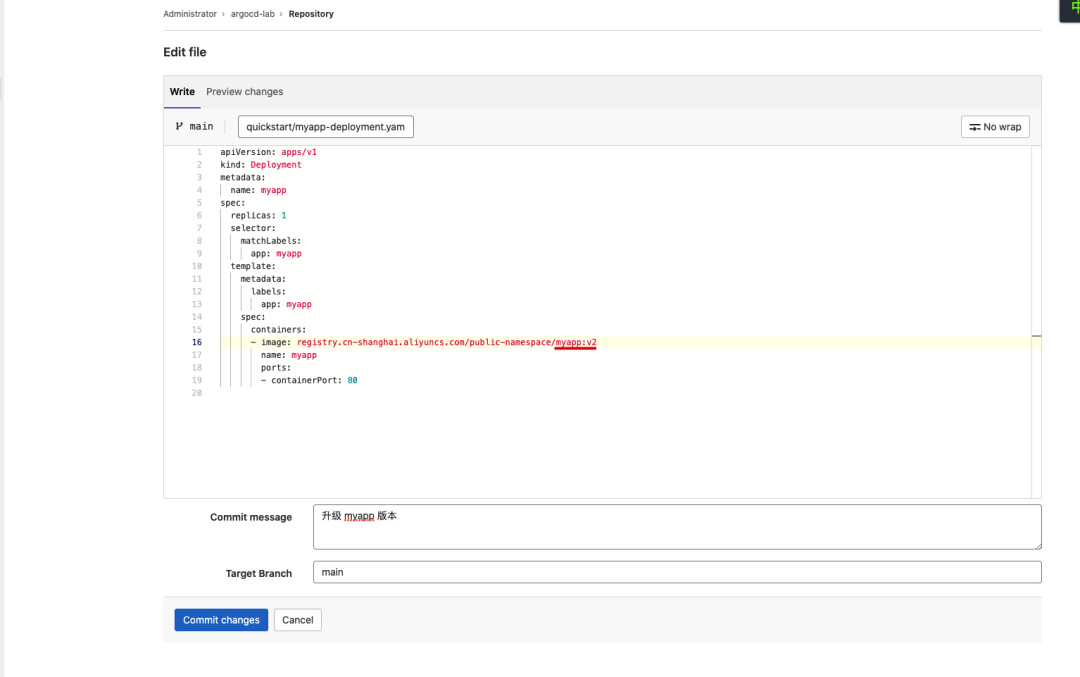Click the Target Branch input field
The width and height of the screenshot is (1080, 677).
(676, 572)
